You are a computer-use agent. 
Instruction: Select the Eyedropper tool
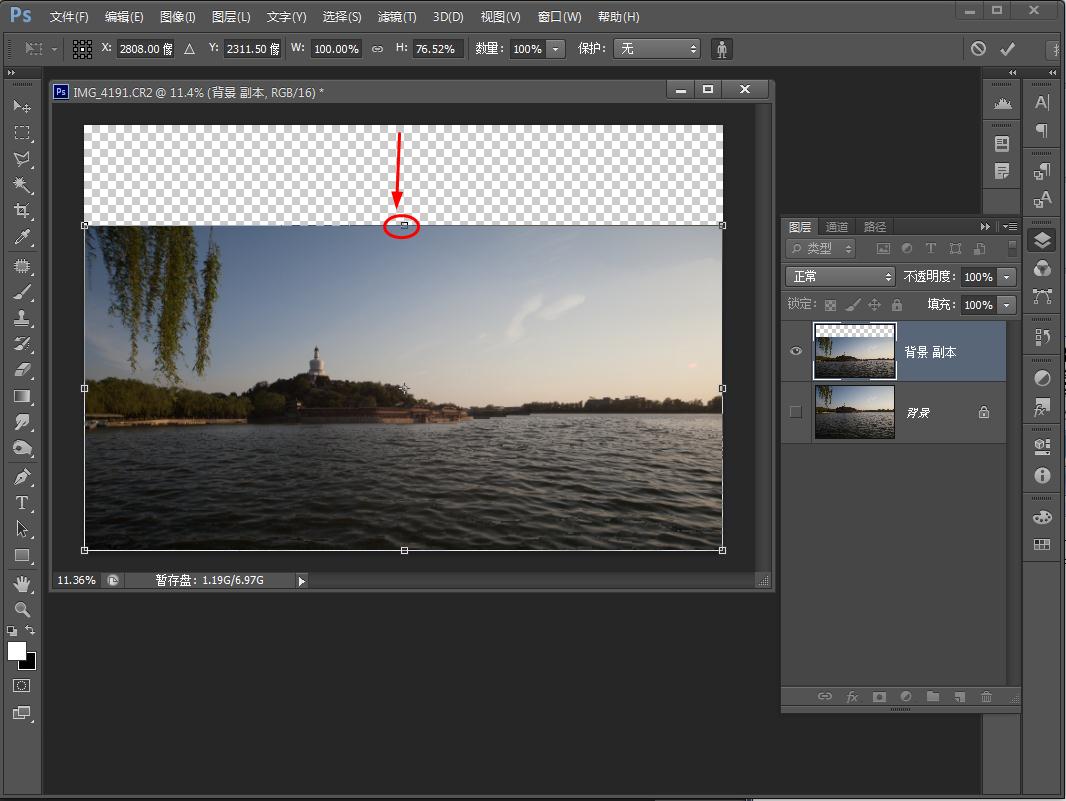(x=21, y=237)
